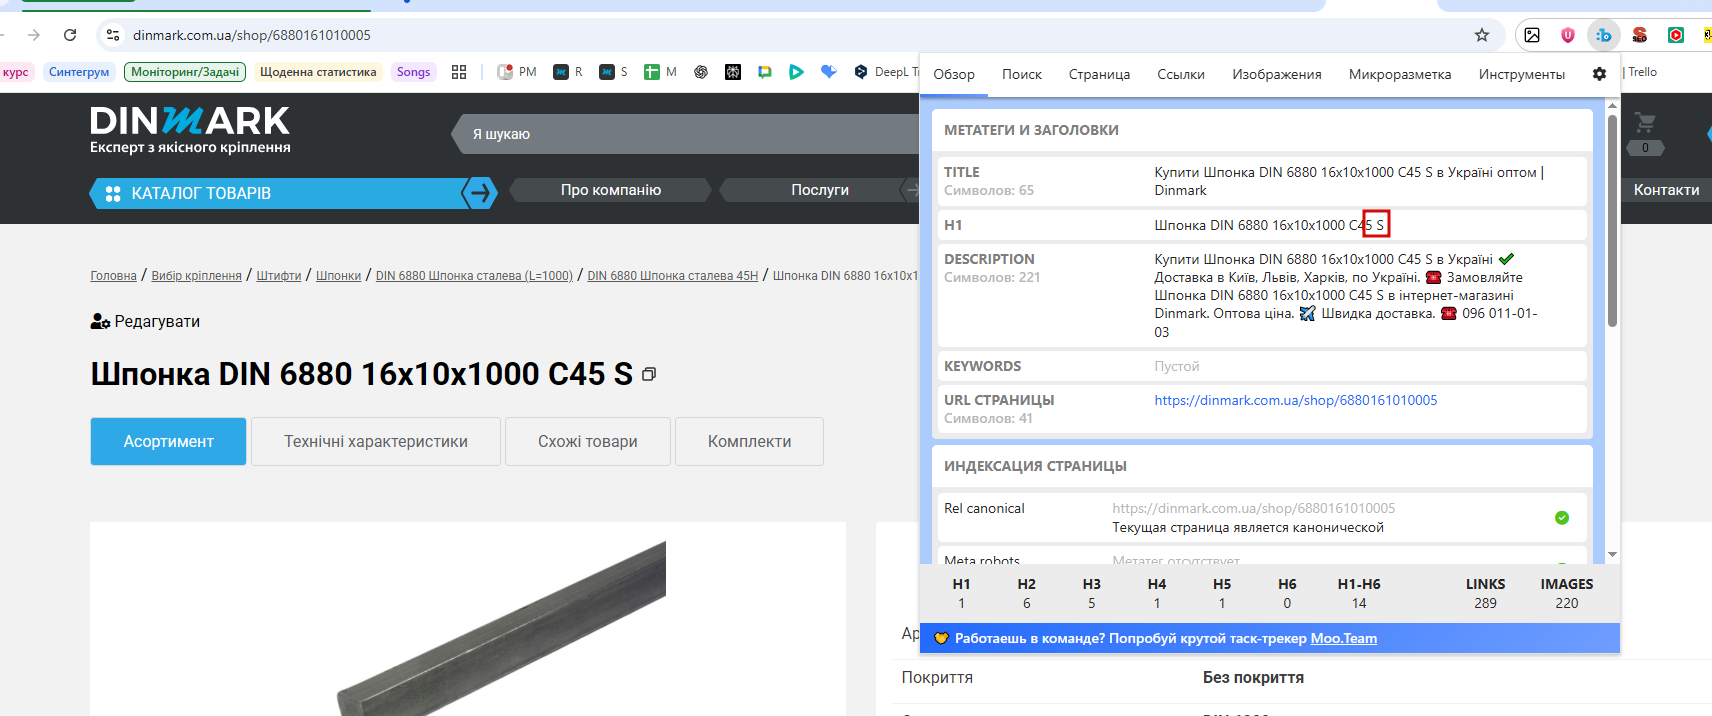This screenshot has width=1712, height=716.
Task: Click Редагувати edit link
Action: click(x=145, y=321)
